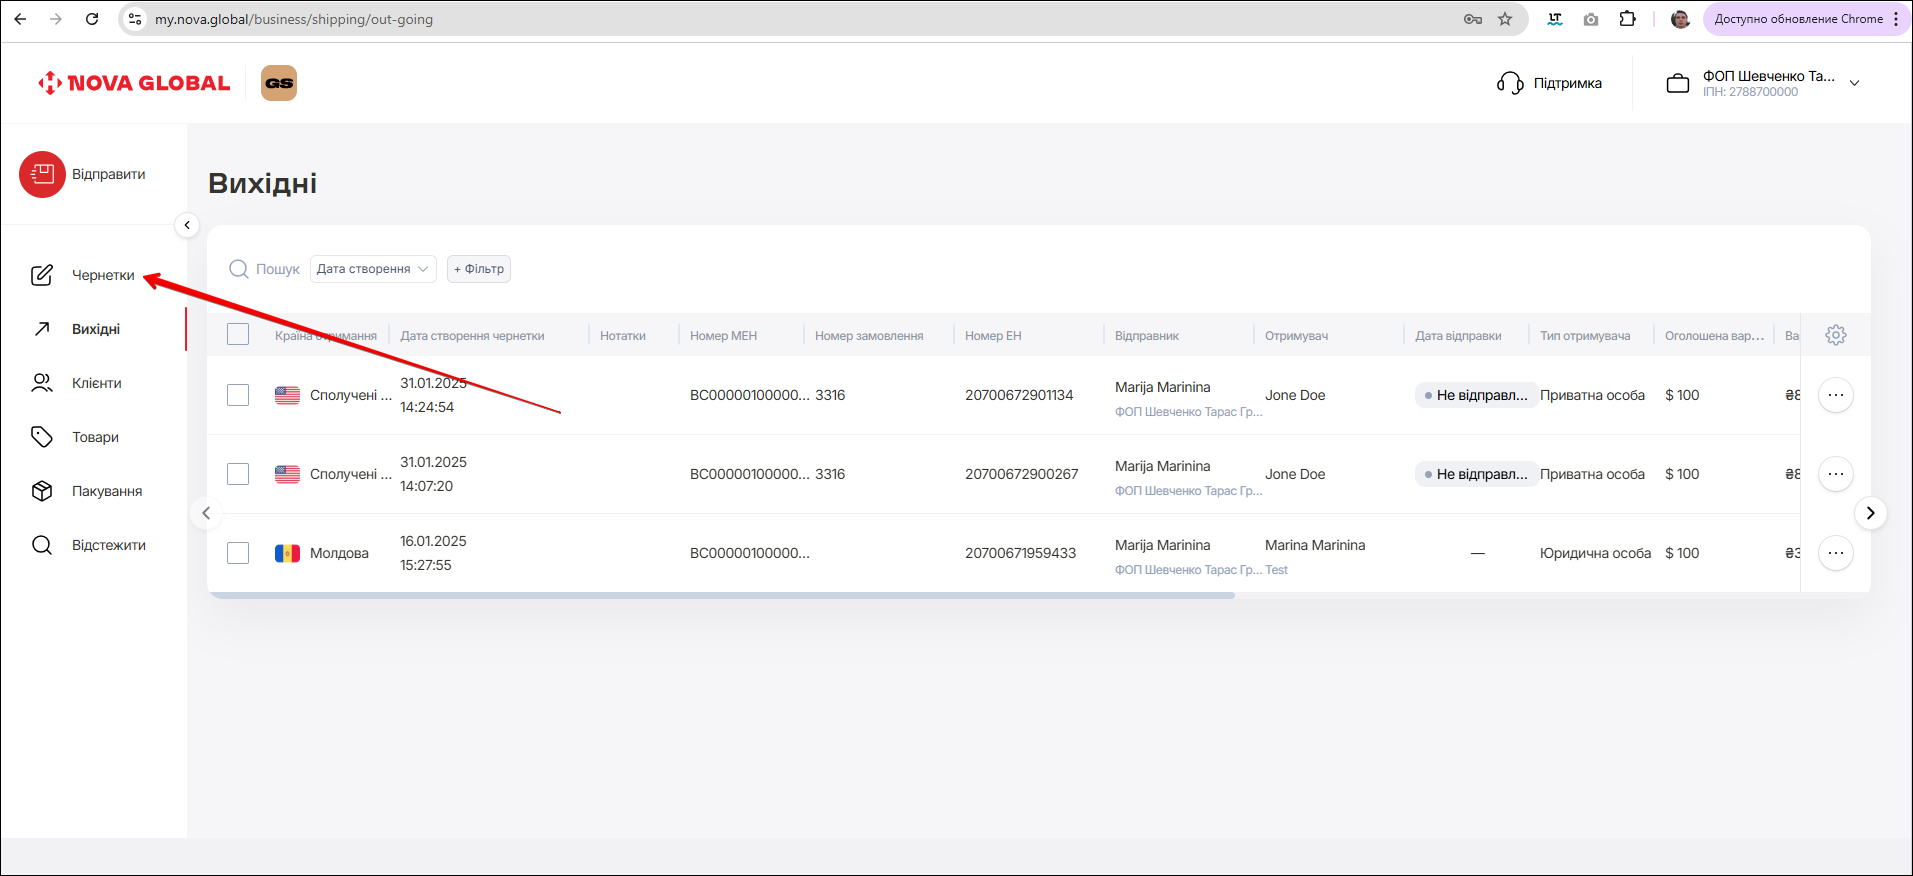Bookmark this page with star icon
This screenshot has width=1913, height=876.
point(1505,19)
